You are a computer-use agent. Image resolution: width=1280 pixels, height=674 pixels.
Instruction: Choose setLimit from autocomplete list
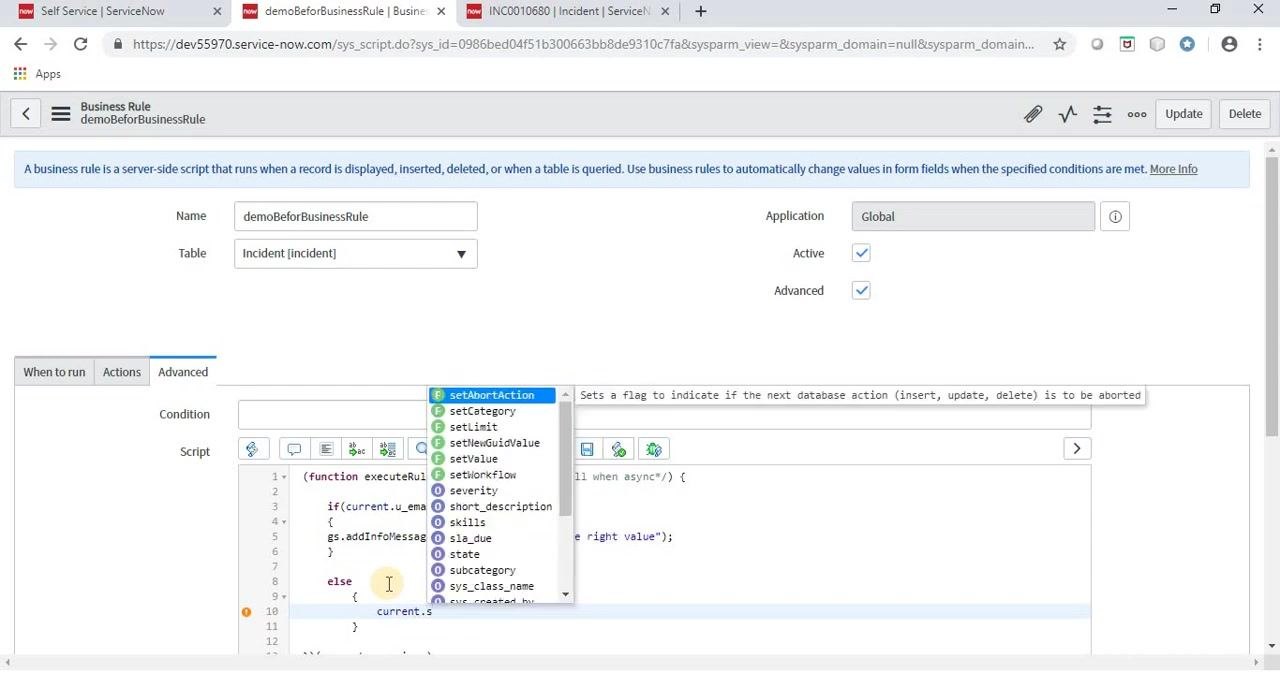point(492,427)
